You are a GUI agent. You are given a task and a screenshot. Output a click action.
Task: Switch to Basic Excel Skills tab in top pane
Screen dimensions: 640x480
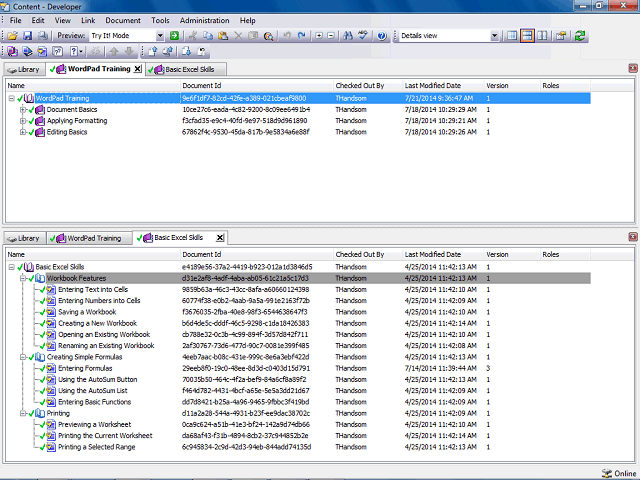coord(186,70)
